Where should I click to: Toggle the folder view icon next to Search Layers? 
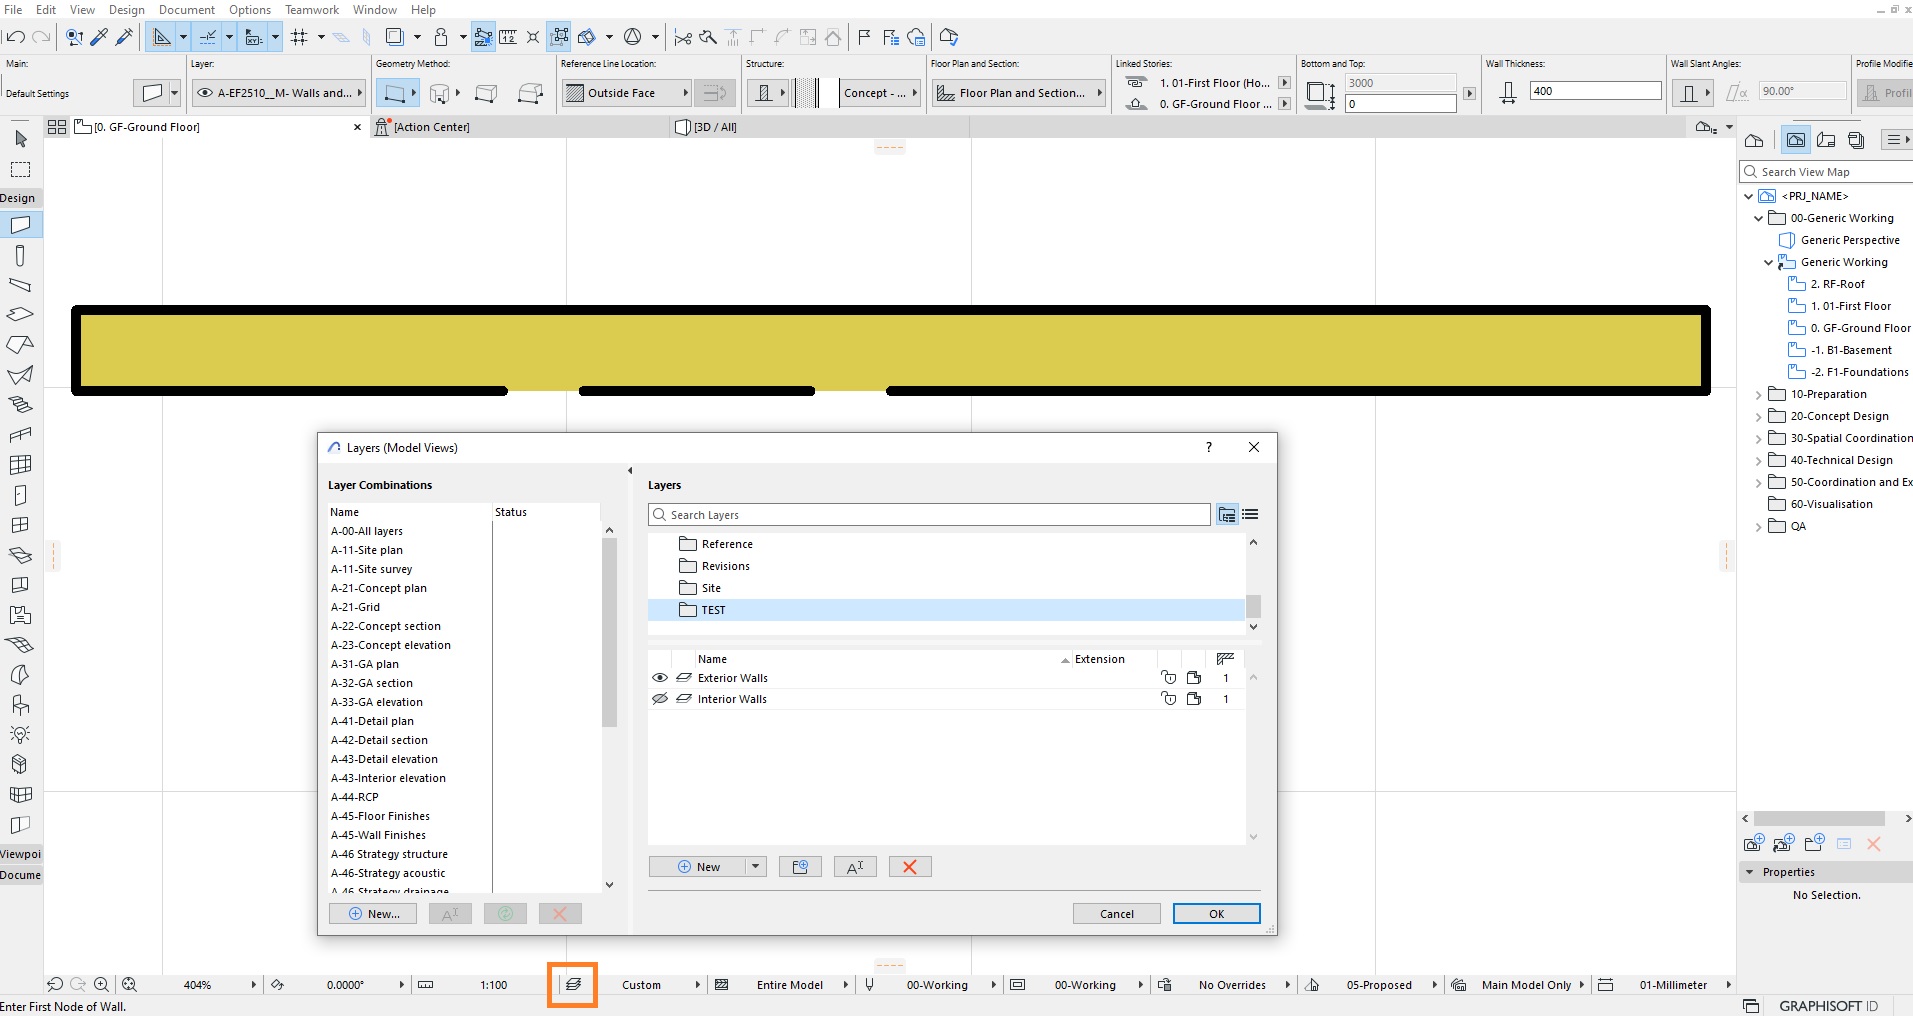point(1227,515)
